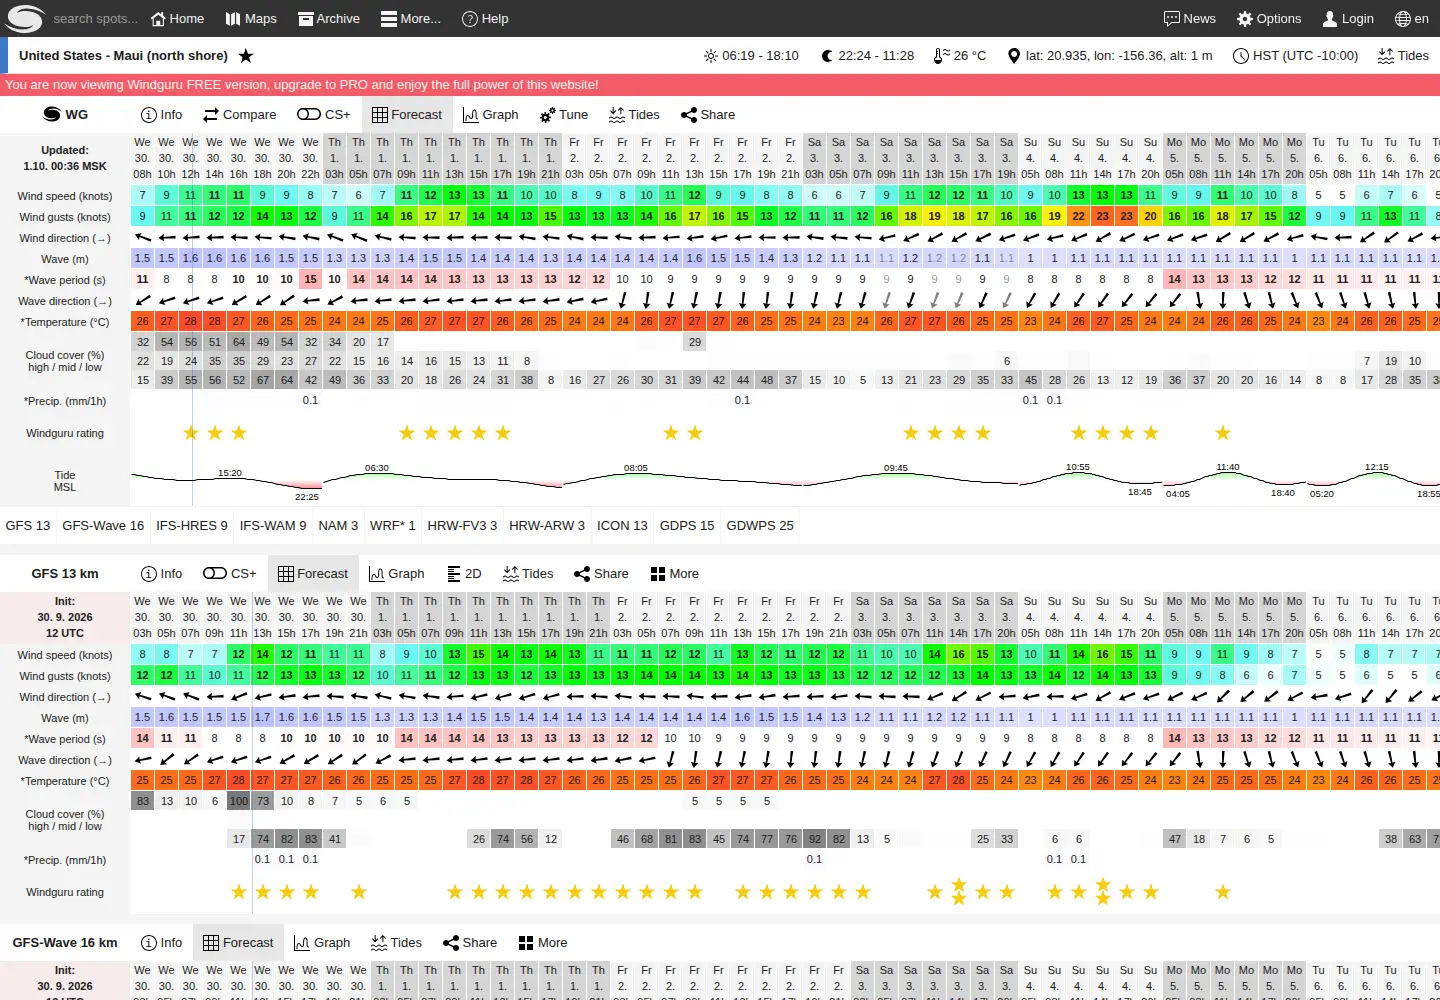This screenshot has width=1440, height=1000.
Task: Open the Maps menu
Action: tap(251, 18)
